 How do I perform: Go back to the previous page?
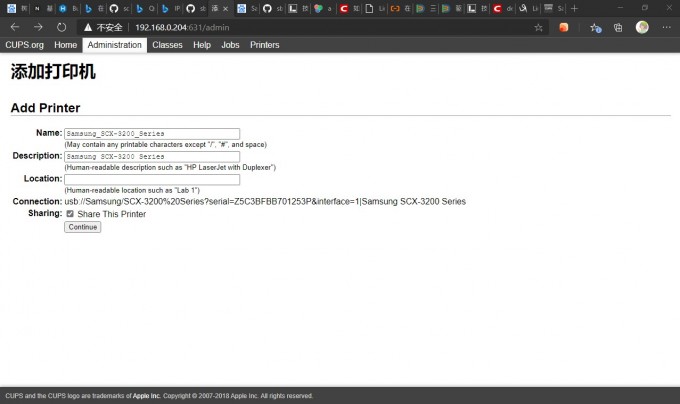click(15, 27)
